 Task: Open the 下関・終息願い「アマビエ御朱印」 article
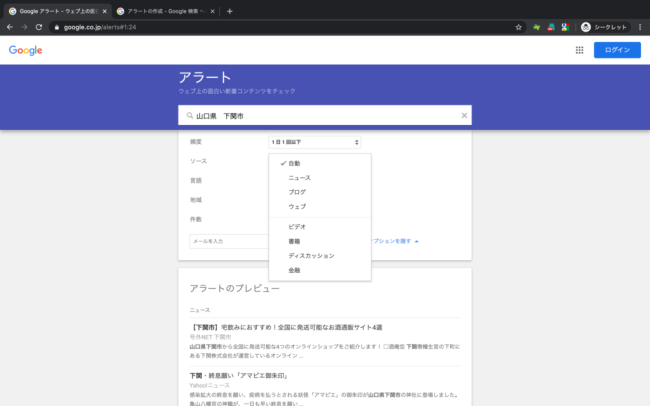(239, 376)
